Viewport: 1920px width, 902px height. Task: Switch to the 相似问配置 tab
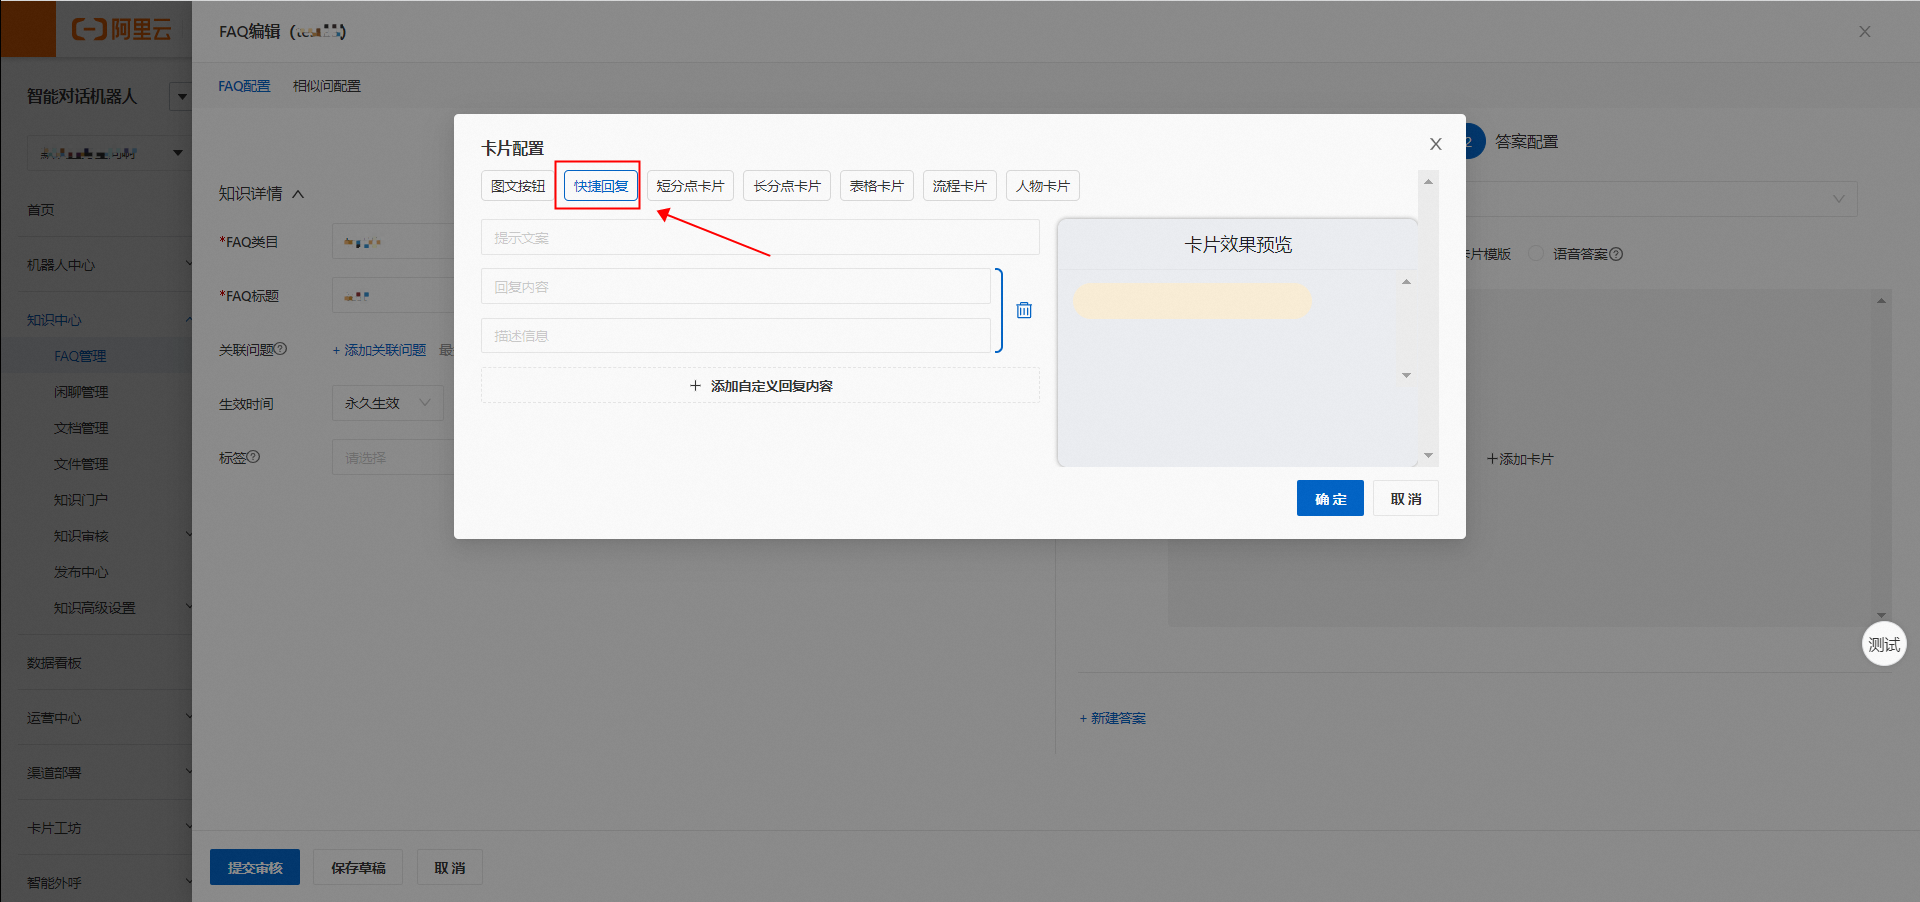[x=326, y=86]
